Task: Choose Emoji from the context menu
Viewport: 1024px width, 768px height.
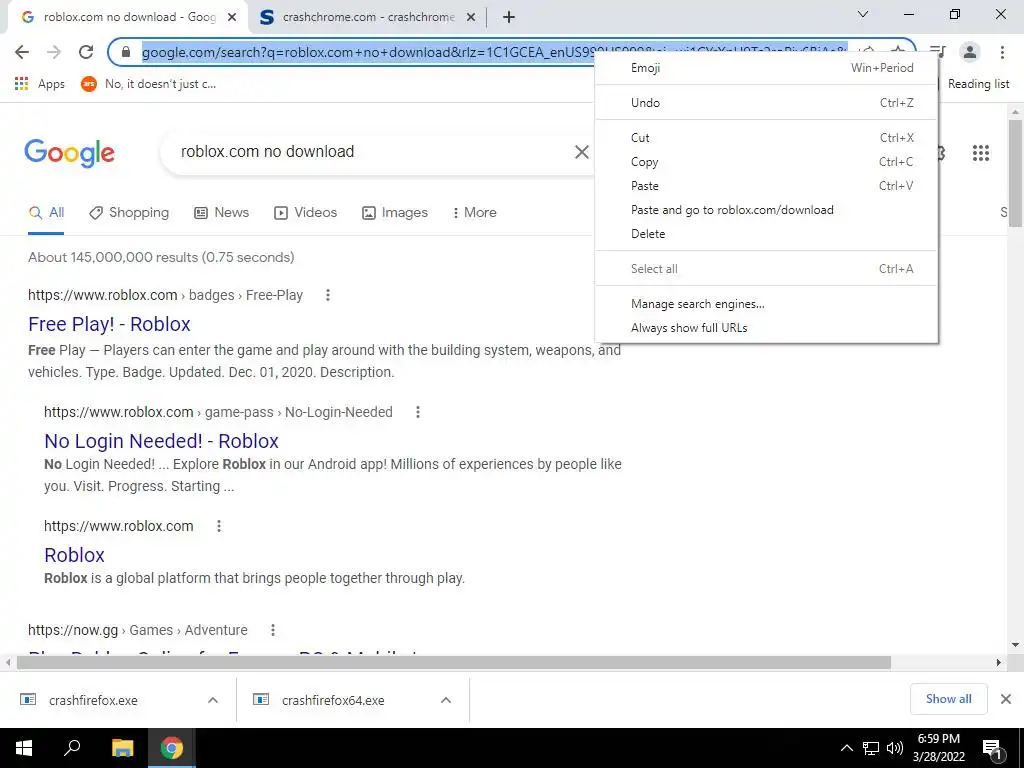Action: pos(767,68)
